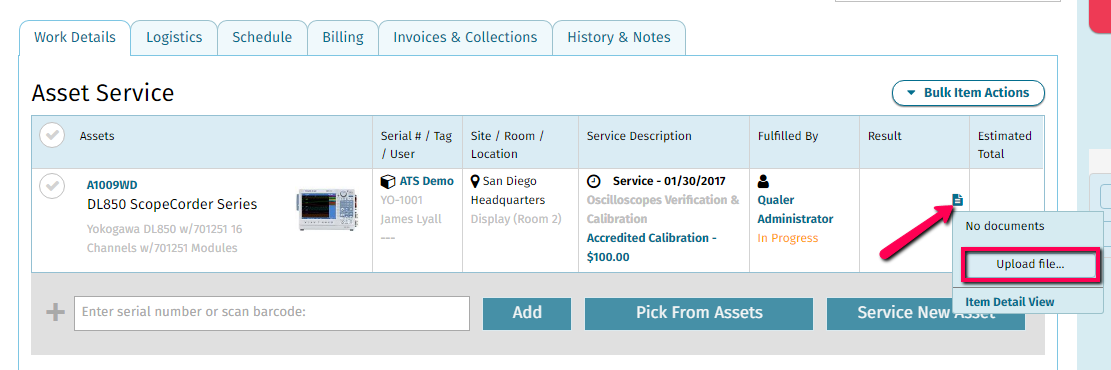Click the Add button
This screenshot has width=1111, height=370.
point(527,313)
